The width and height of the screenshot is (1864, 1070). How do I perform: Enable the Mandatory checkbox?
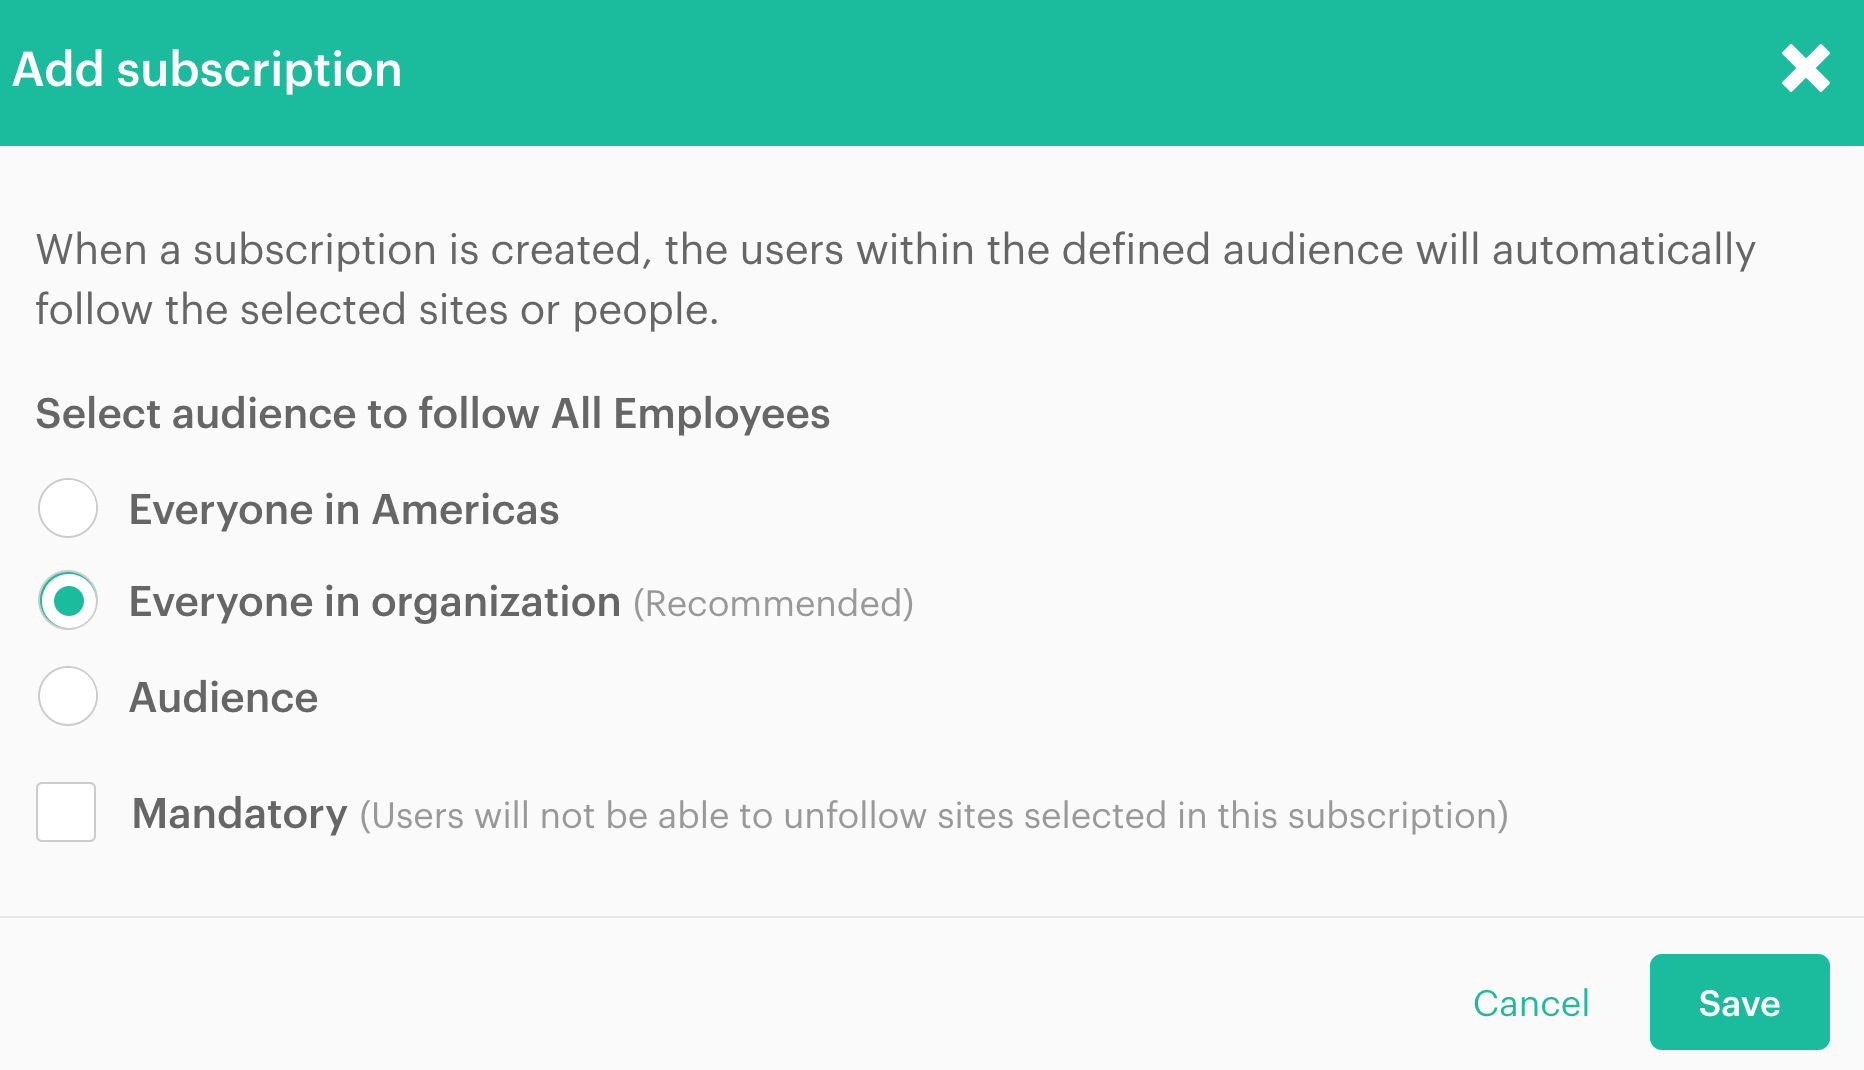coord(66,812)
